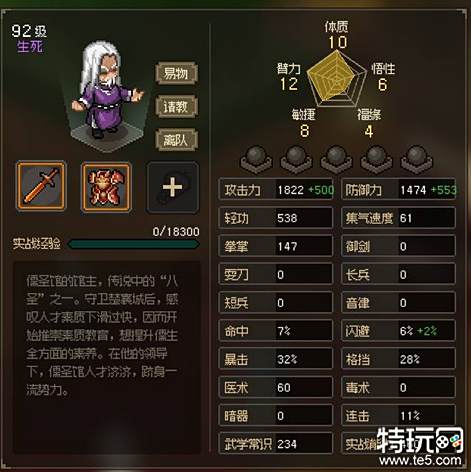Screen dimensions: 471x472
Task: Click the first empty orb socket
Action: pos(256,160)
